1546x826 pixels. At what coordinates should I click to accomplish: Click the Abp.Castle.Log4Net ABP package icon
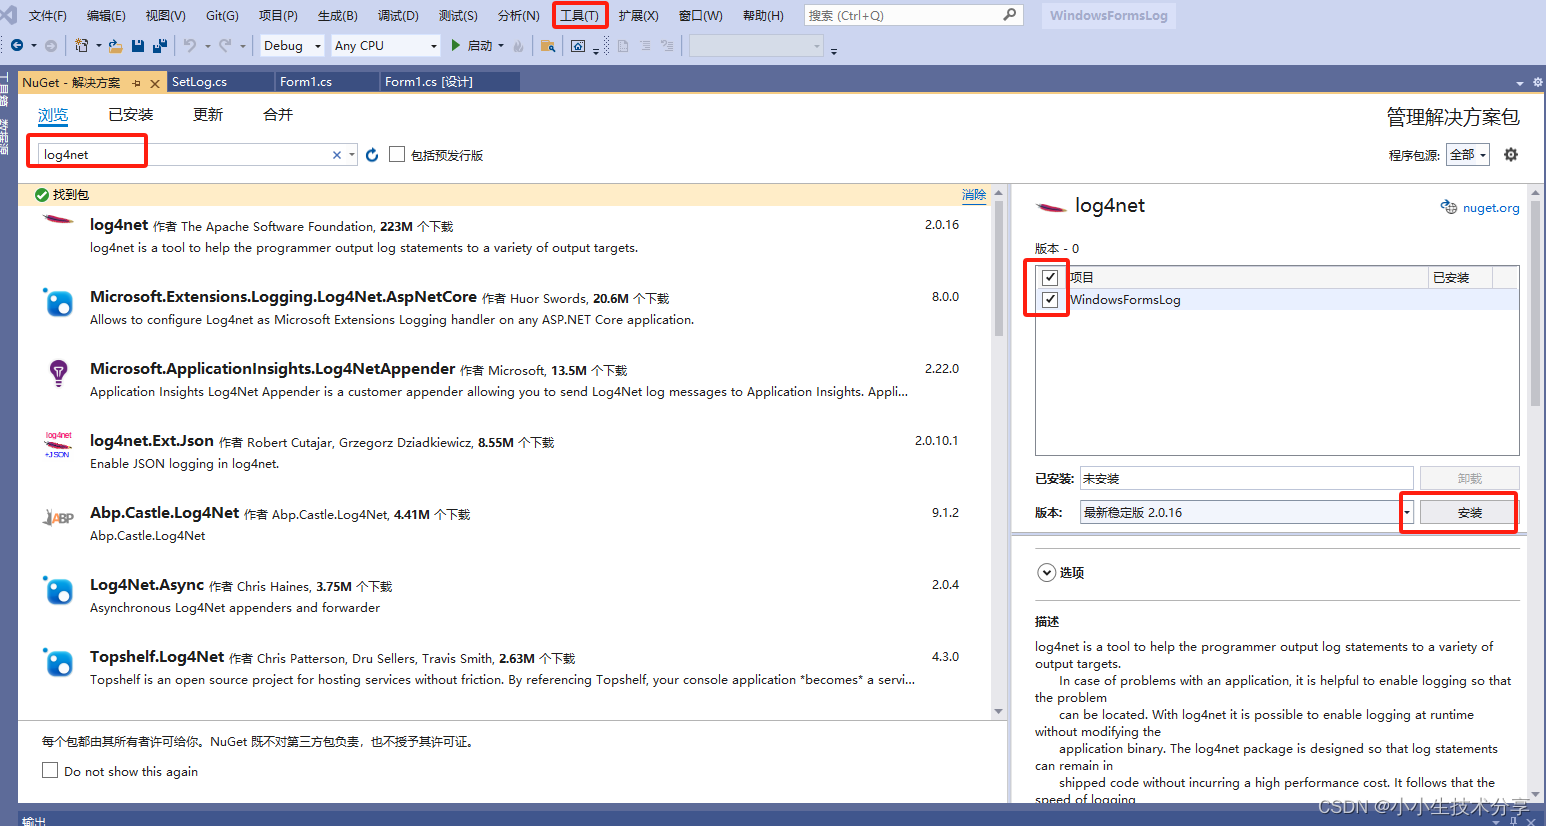[x=58, y=517]
